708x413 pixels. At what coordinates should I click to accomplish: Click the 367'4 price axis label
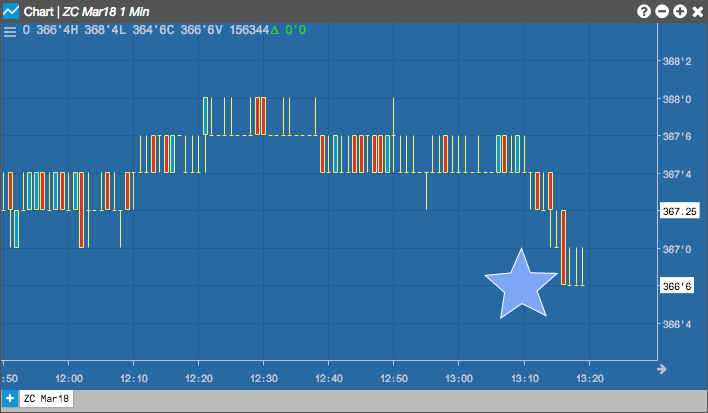tap(676, 174)
